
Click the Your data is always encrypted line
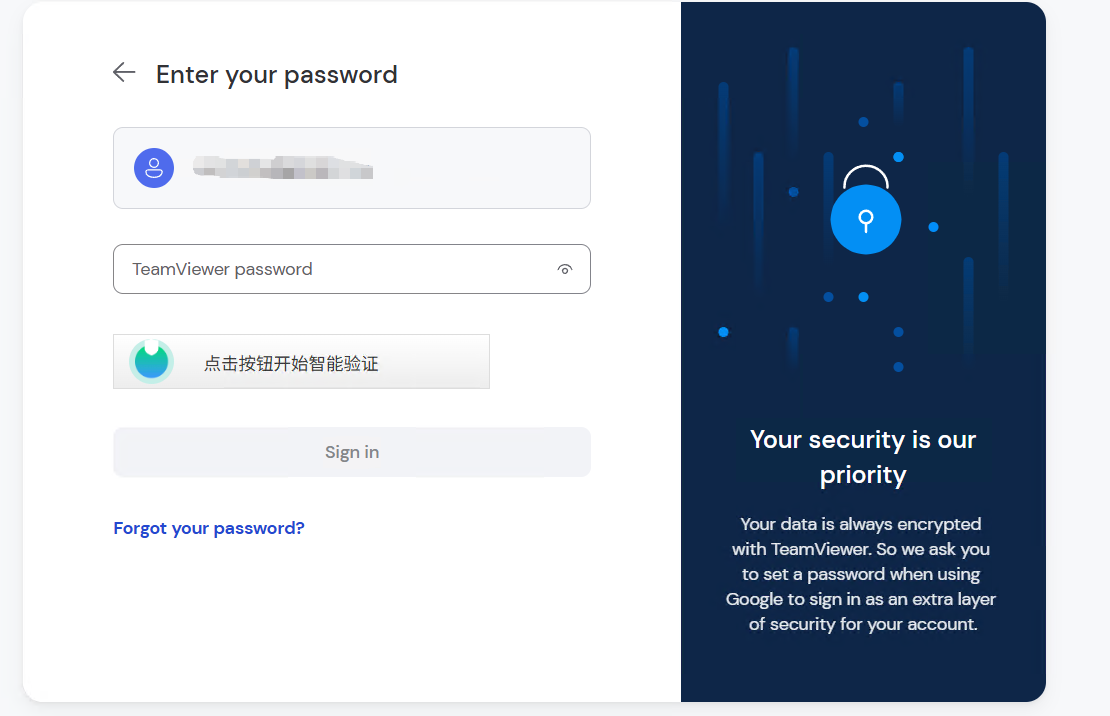point(861,524)
